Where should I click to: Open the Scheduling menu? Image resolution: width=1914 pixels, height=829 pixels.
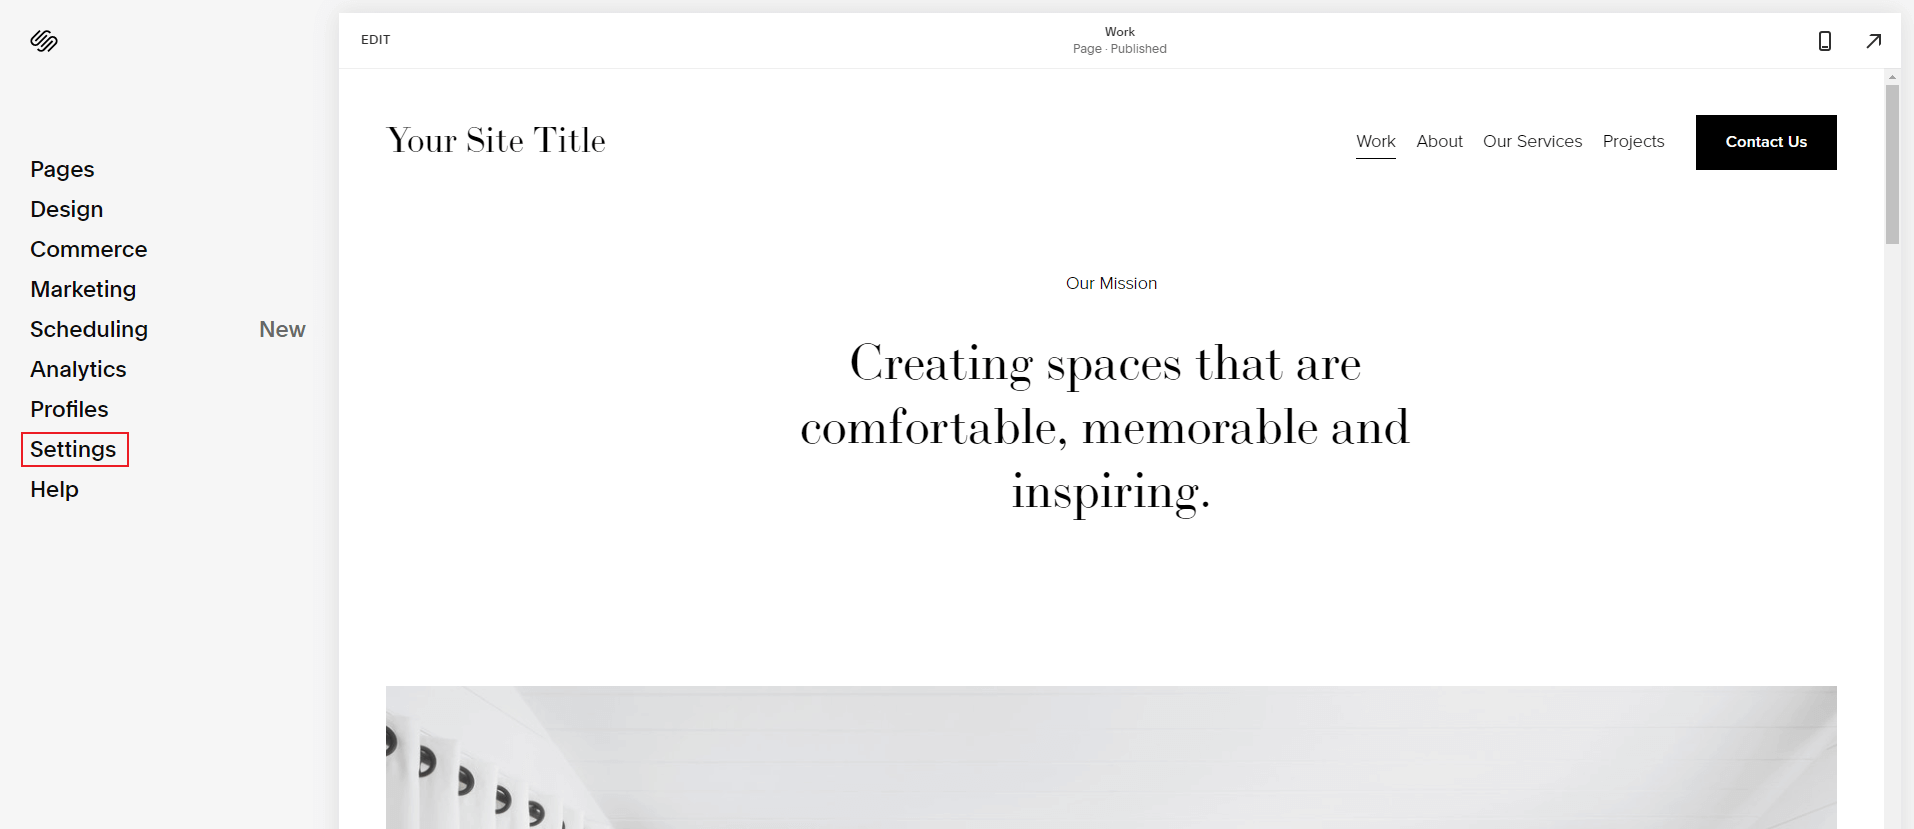(x=89, y=329)
